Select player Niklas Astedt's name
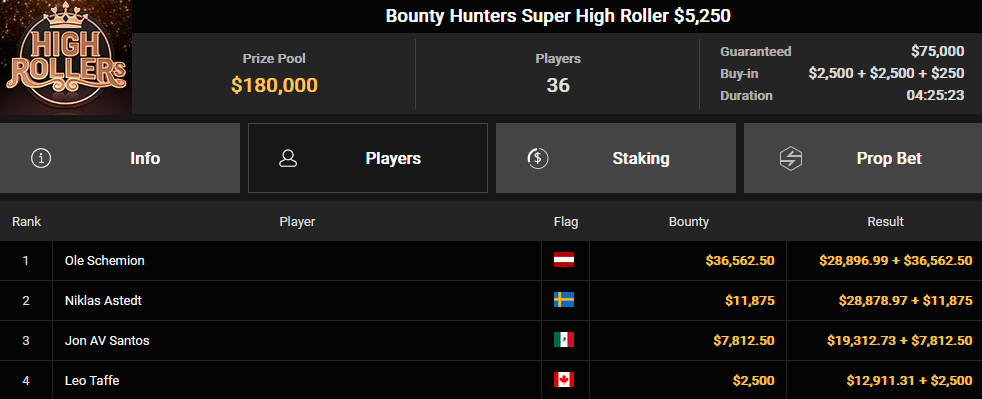This screenshot has width=982, height=399. [x=103, y=301]
